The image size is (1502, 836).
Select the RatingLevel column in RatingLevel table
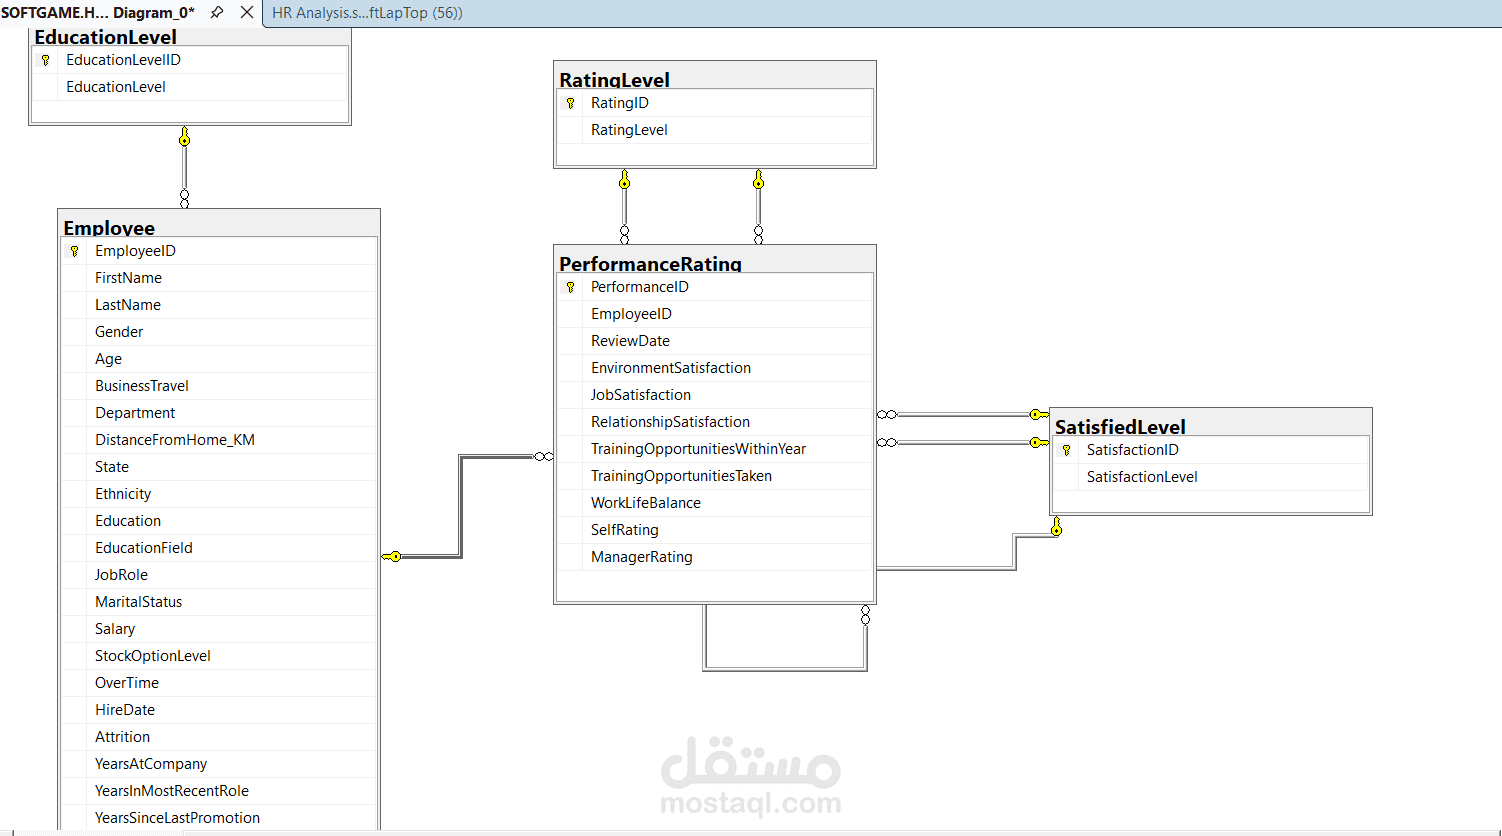point(629,129)
